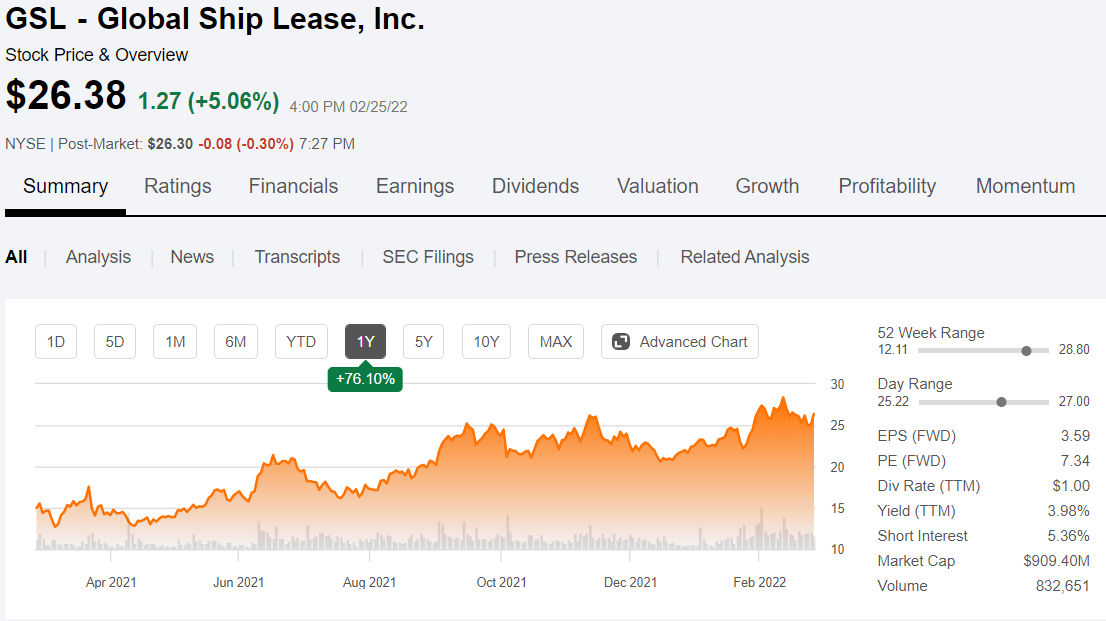Choose the 10Y chart range
Screen dimensions: 1106x621
coord(486,342)
